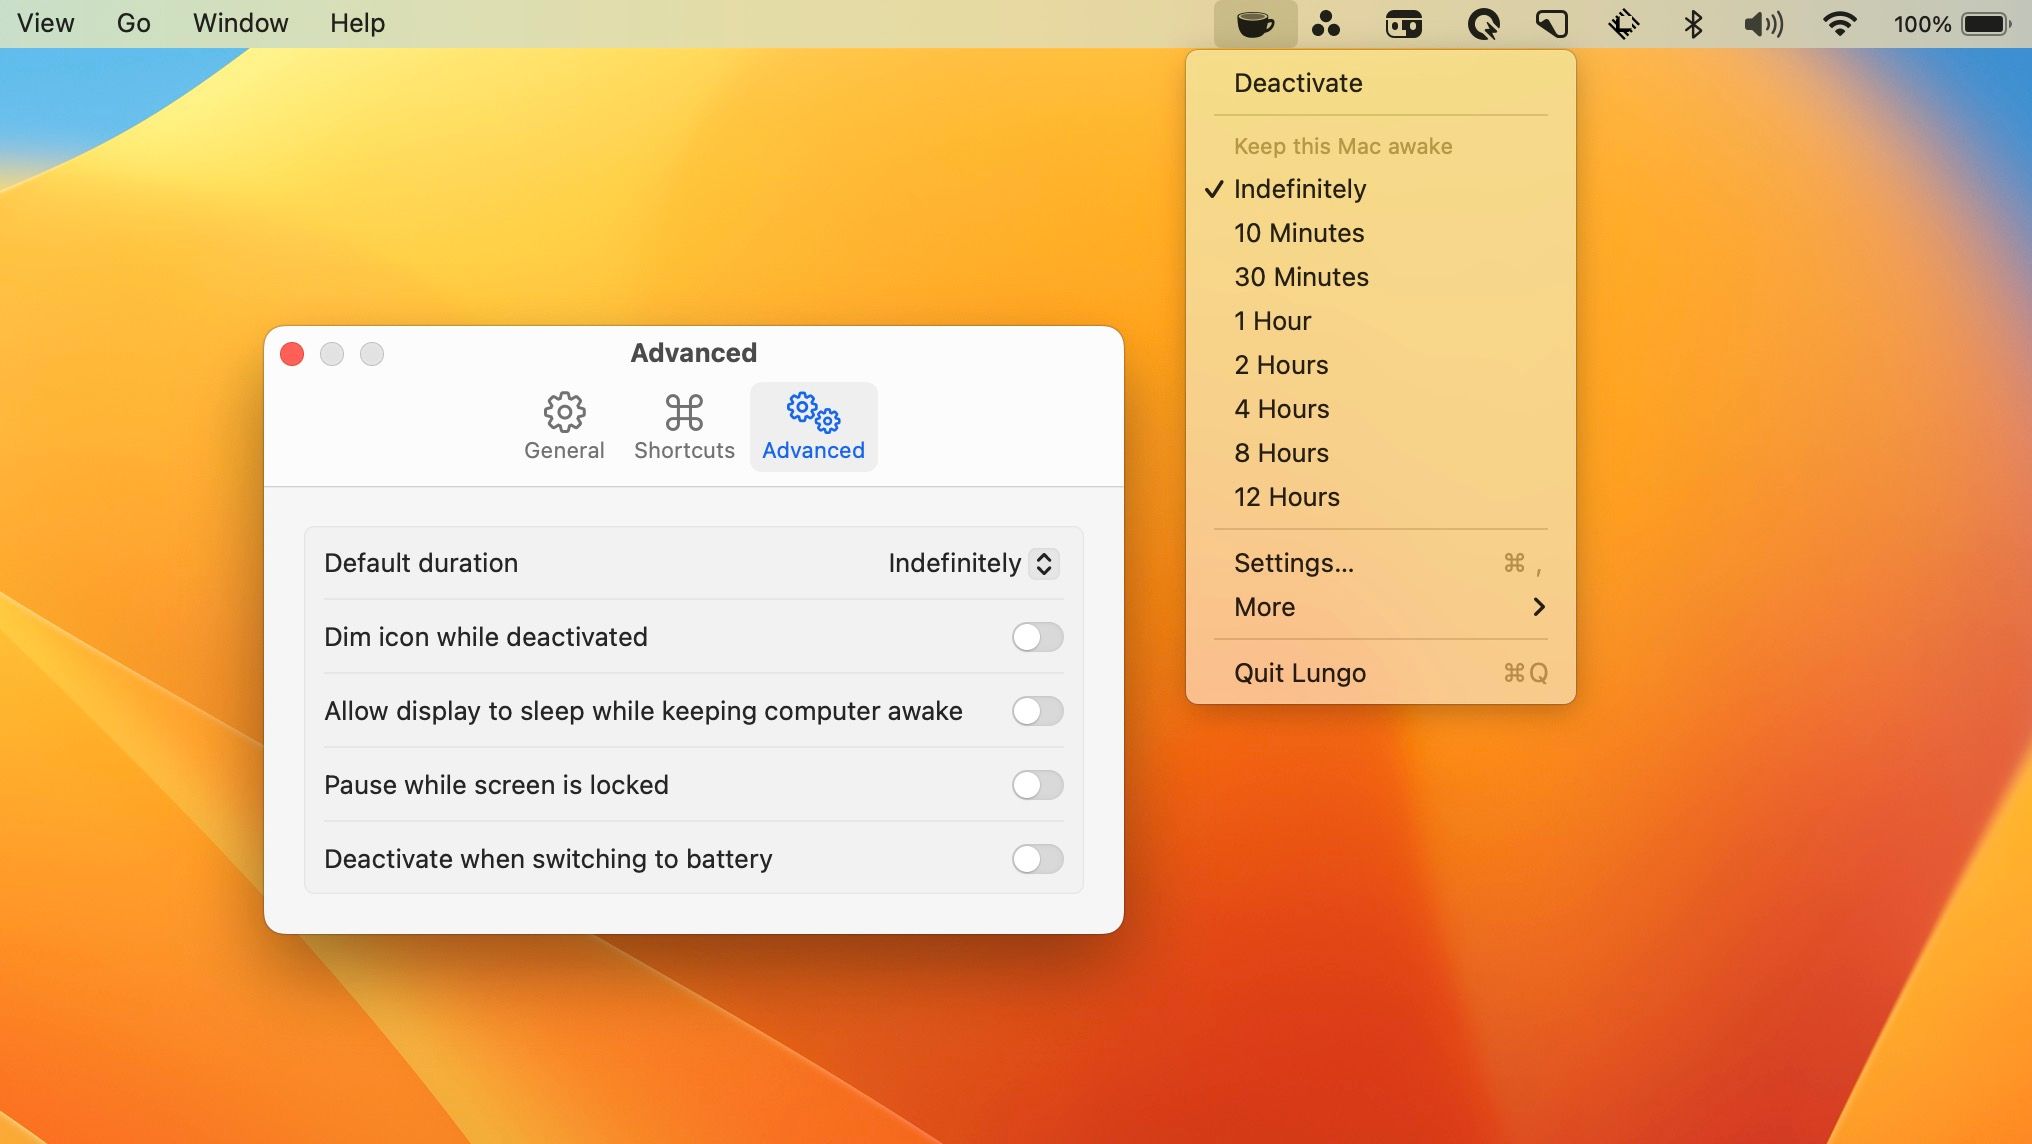Screen dimensions: 2032x1144
Task: Open the Bluetooth status menu
Action: (1693, 24)
